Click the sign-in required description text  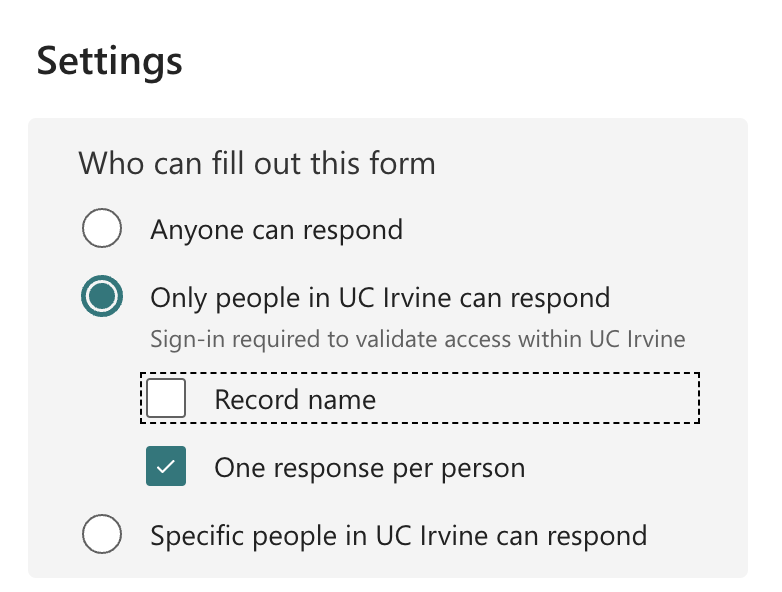click(x=417, y=339)
